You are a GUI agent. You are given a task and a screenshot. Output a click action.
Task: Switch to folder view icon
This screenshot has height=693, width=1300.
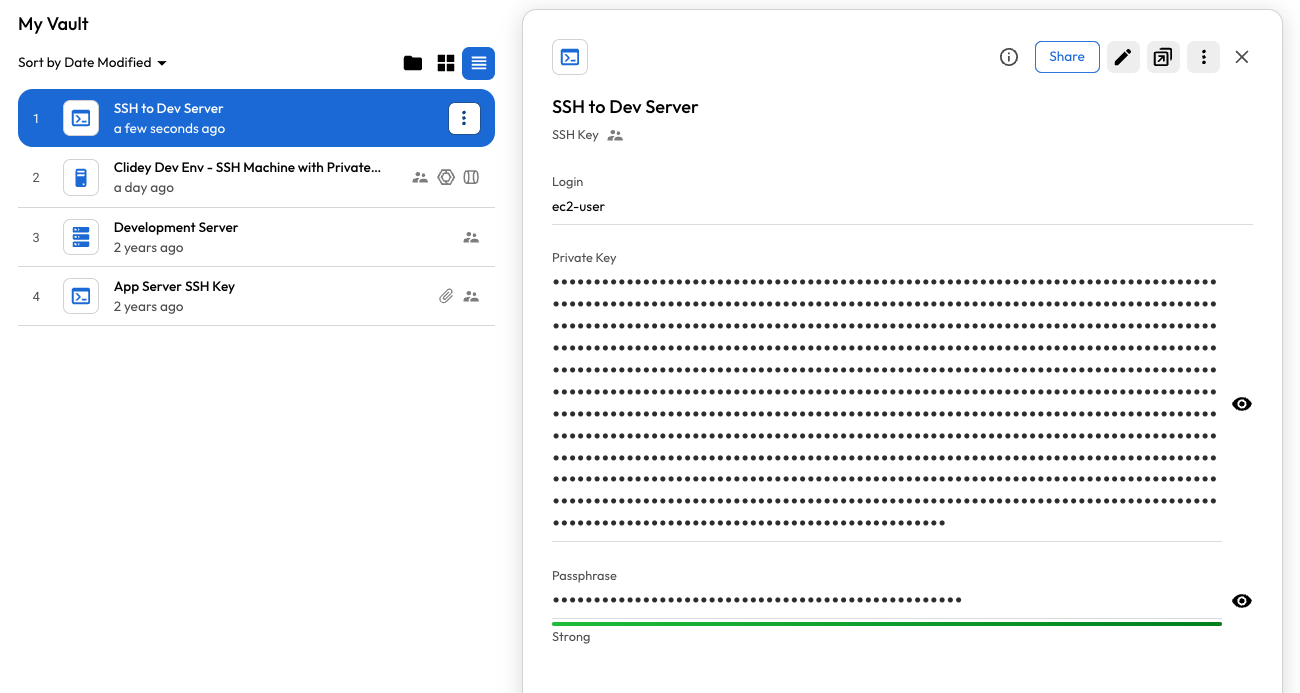(412, 63)
